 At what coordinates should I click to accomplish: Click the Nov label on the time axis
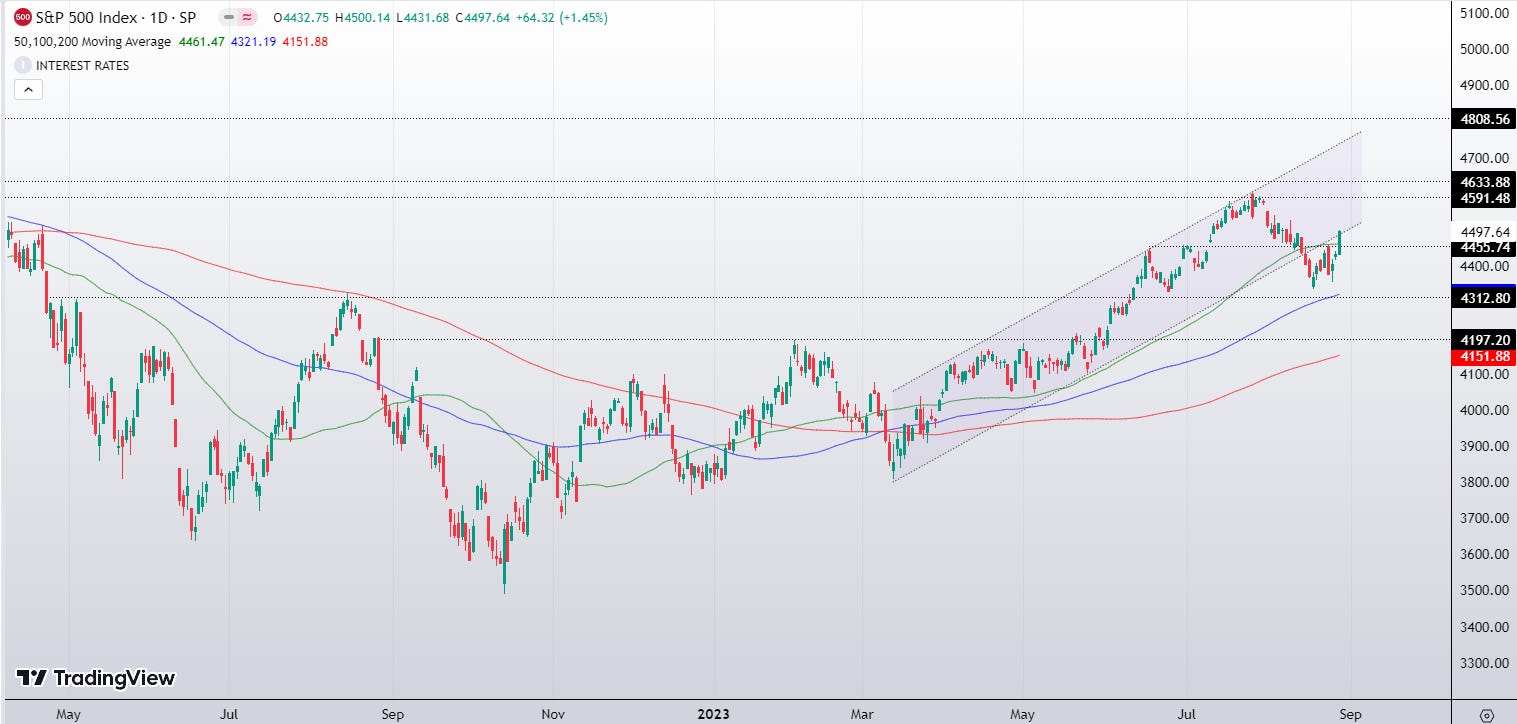click(x=553, y=714)
